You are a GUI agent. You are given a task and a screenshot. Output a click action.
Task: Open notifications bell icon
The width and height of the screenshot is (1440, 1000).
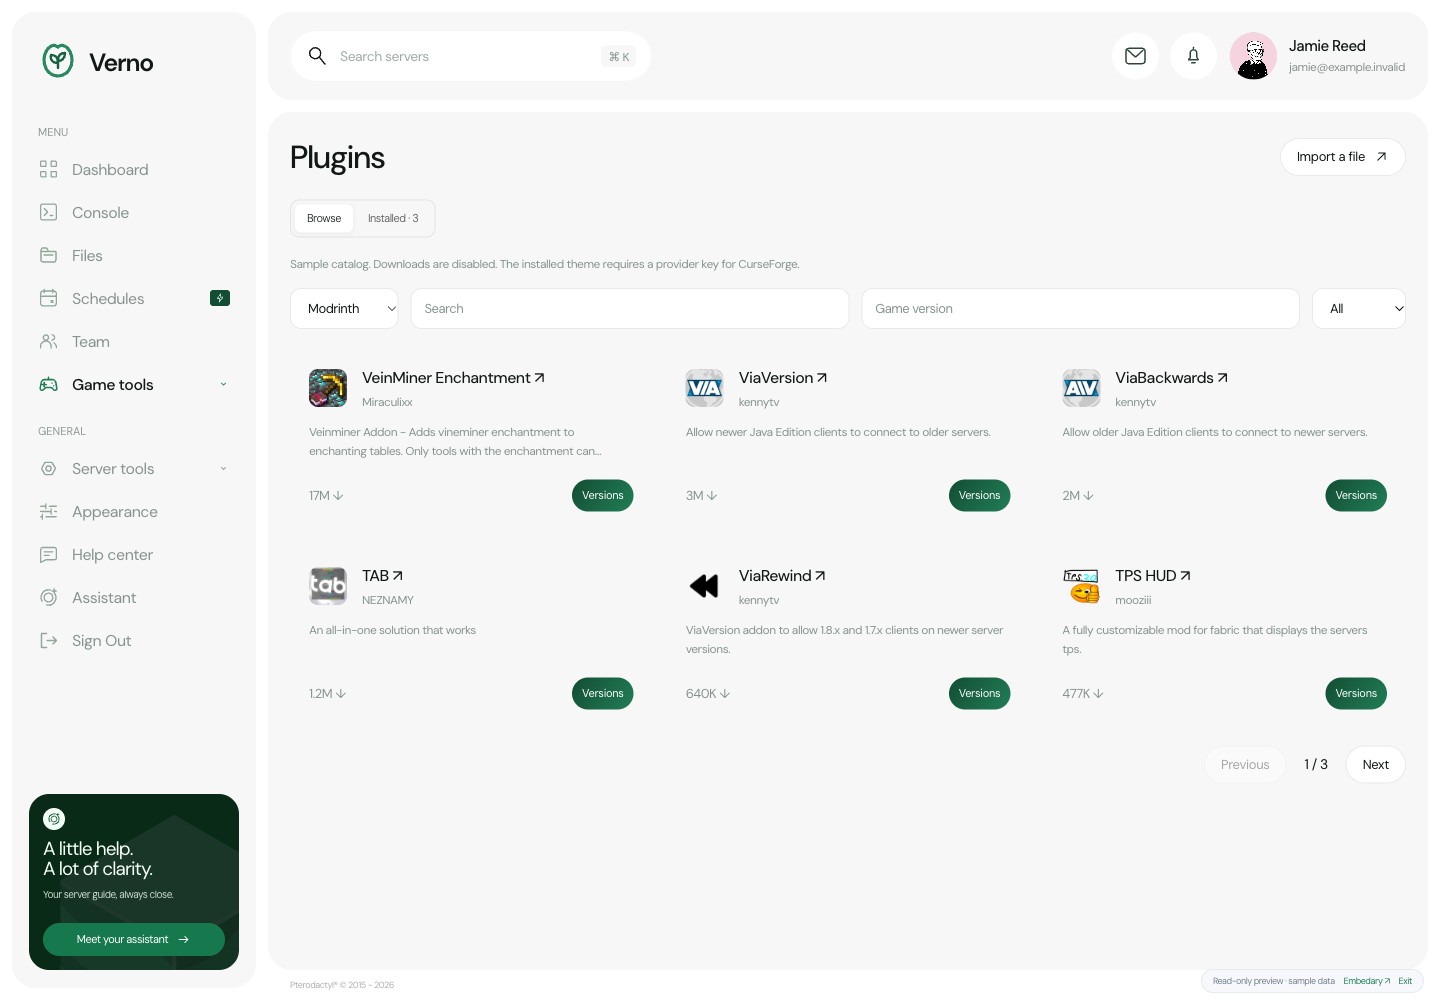click(x=1193, y=56)
